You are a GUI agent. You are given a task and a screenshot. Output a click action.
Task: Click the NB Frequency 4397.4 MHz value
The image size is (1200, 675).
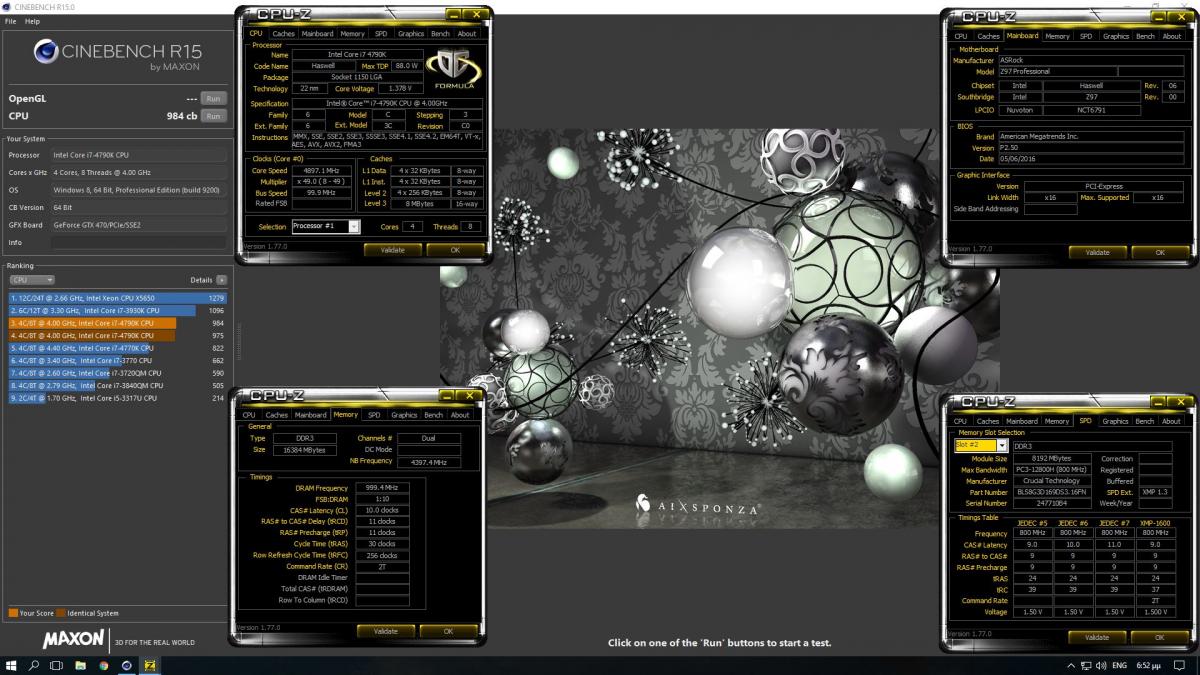[x=428, y=462]
